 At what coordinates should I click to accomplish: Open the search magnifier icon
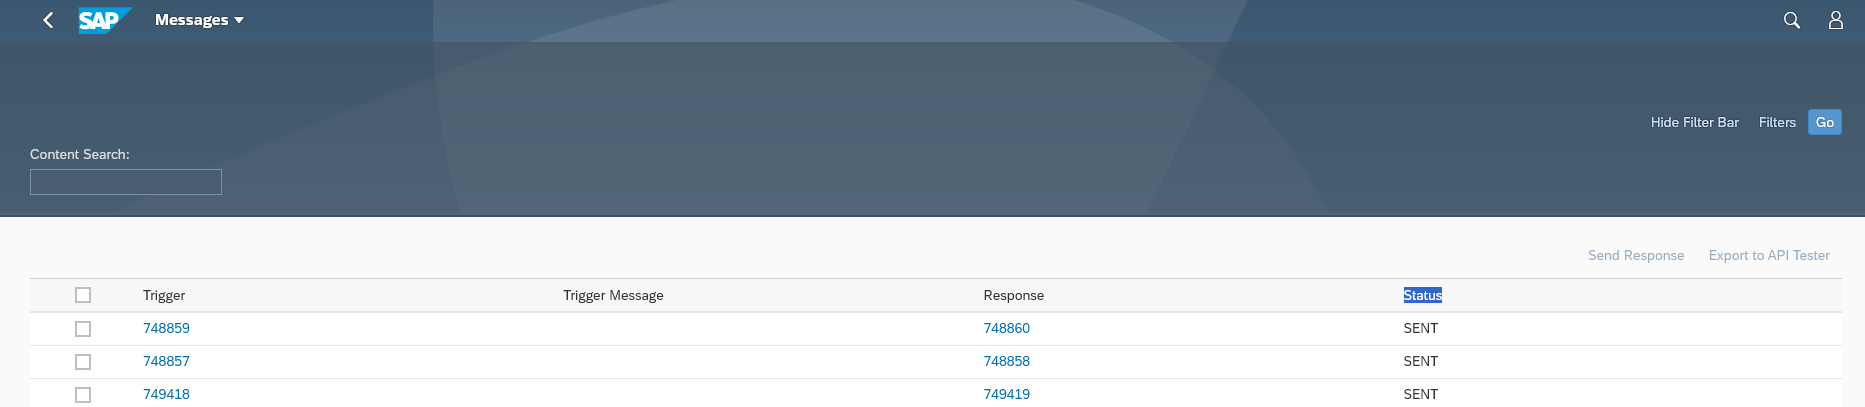tap(1791, 20)
